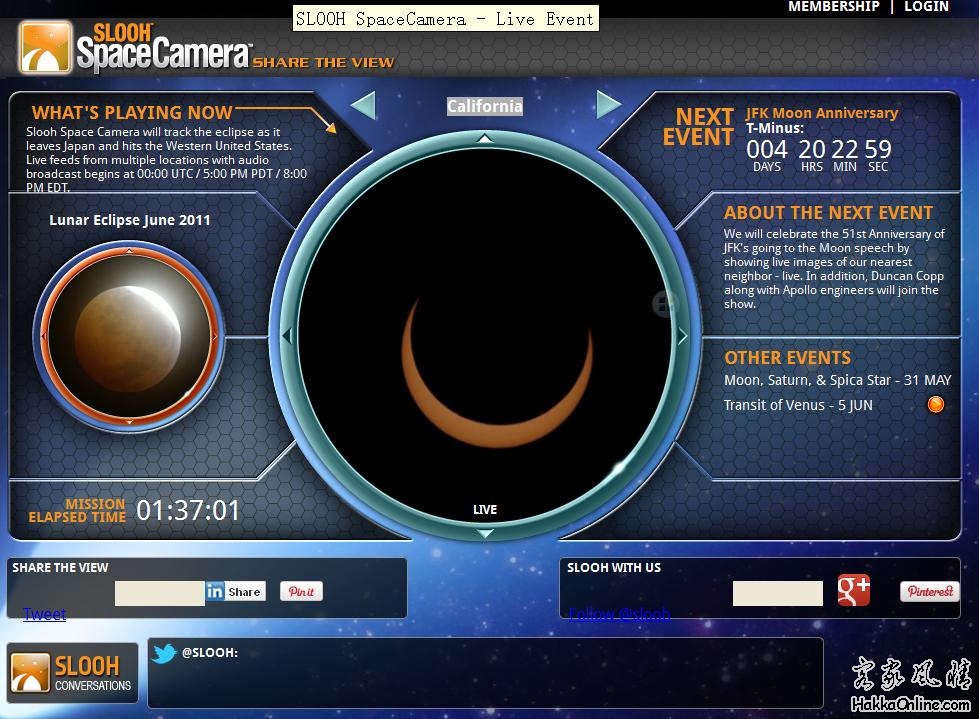Click top arrow on lunar eclipse viewer

129,251
